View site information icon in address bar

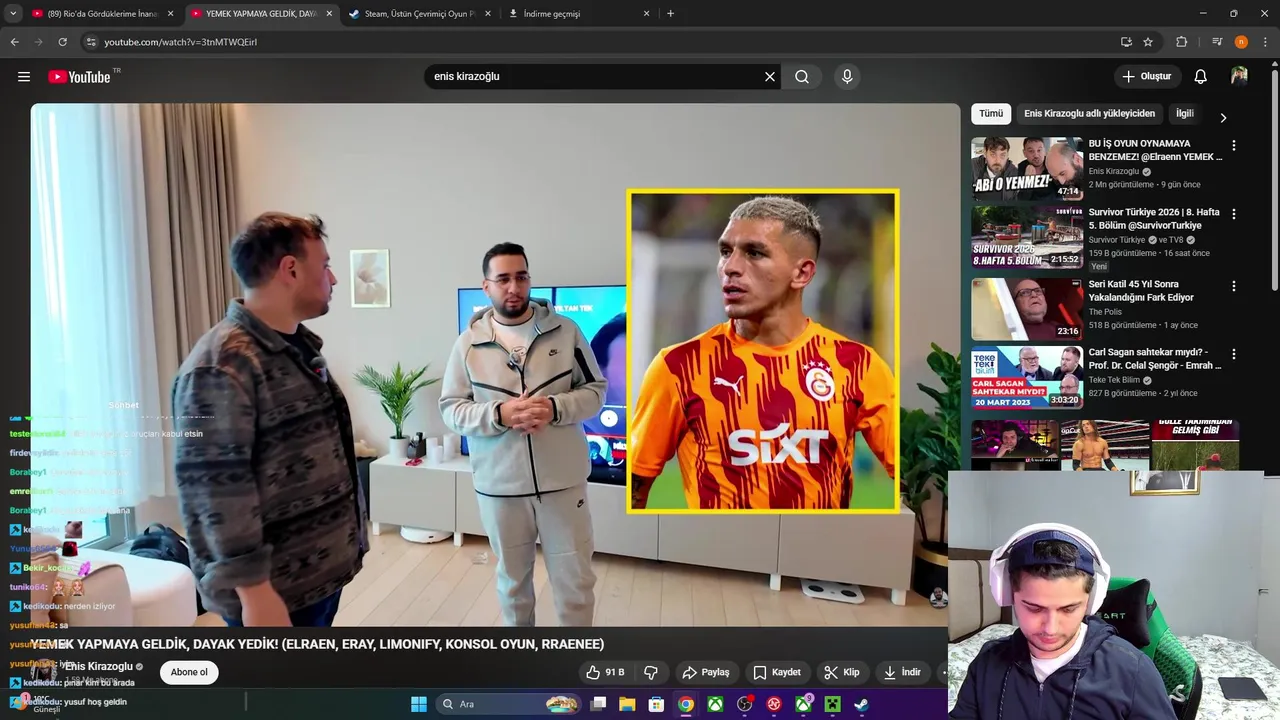point(91,42)
